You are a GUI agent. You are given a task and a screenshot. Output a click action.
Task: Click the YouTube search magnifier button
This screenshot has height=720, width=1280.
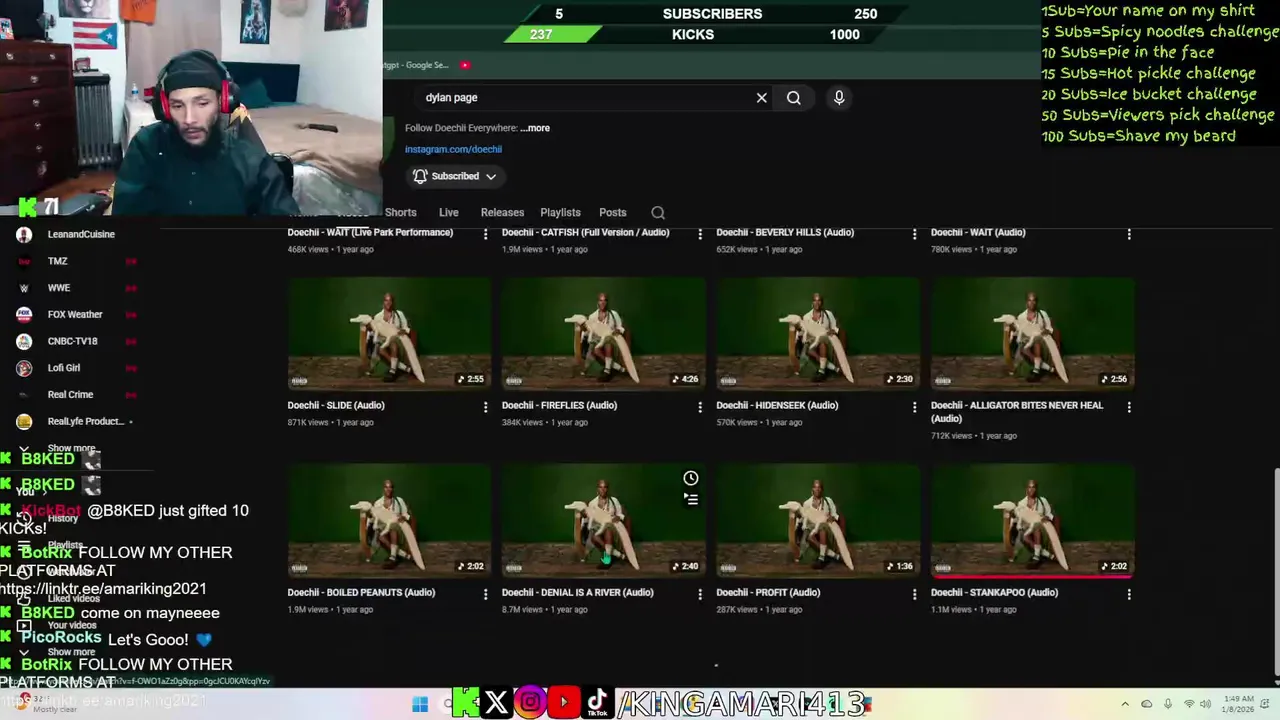pyautogui.click(x=793, y=98)
